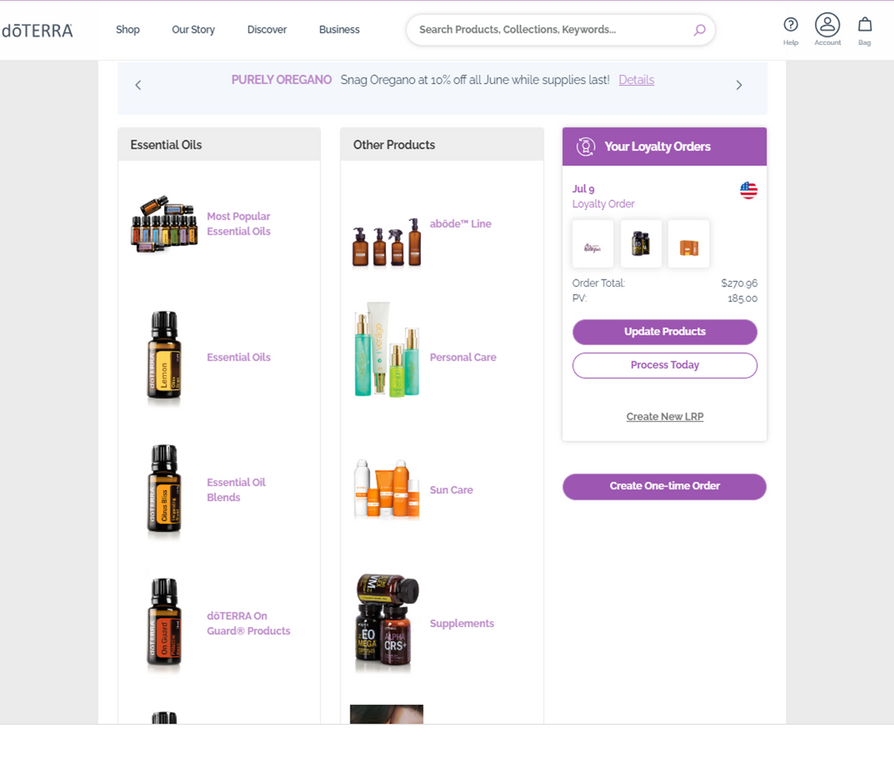Viewport: 894px width, 760px height.
Task: Go to previous promo banner
Action: pos(138,85)
